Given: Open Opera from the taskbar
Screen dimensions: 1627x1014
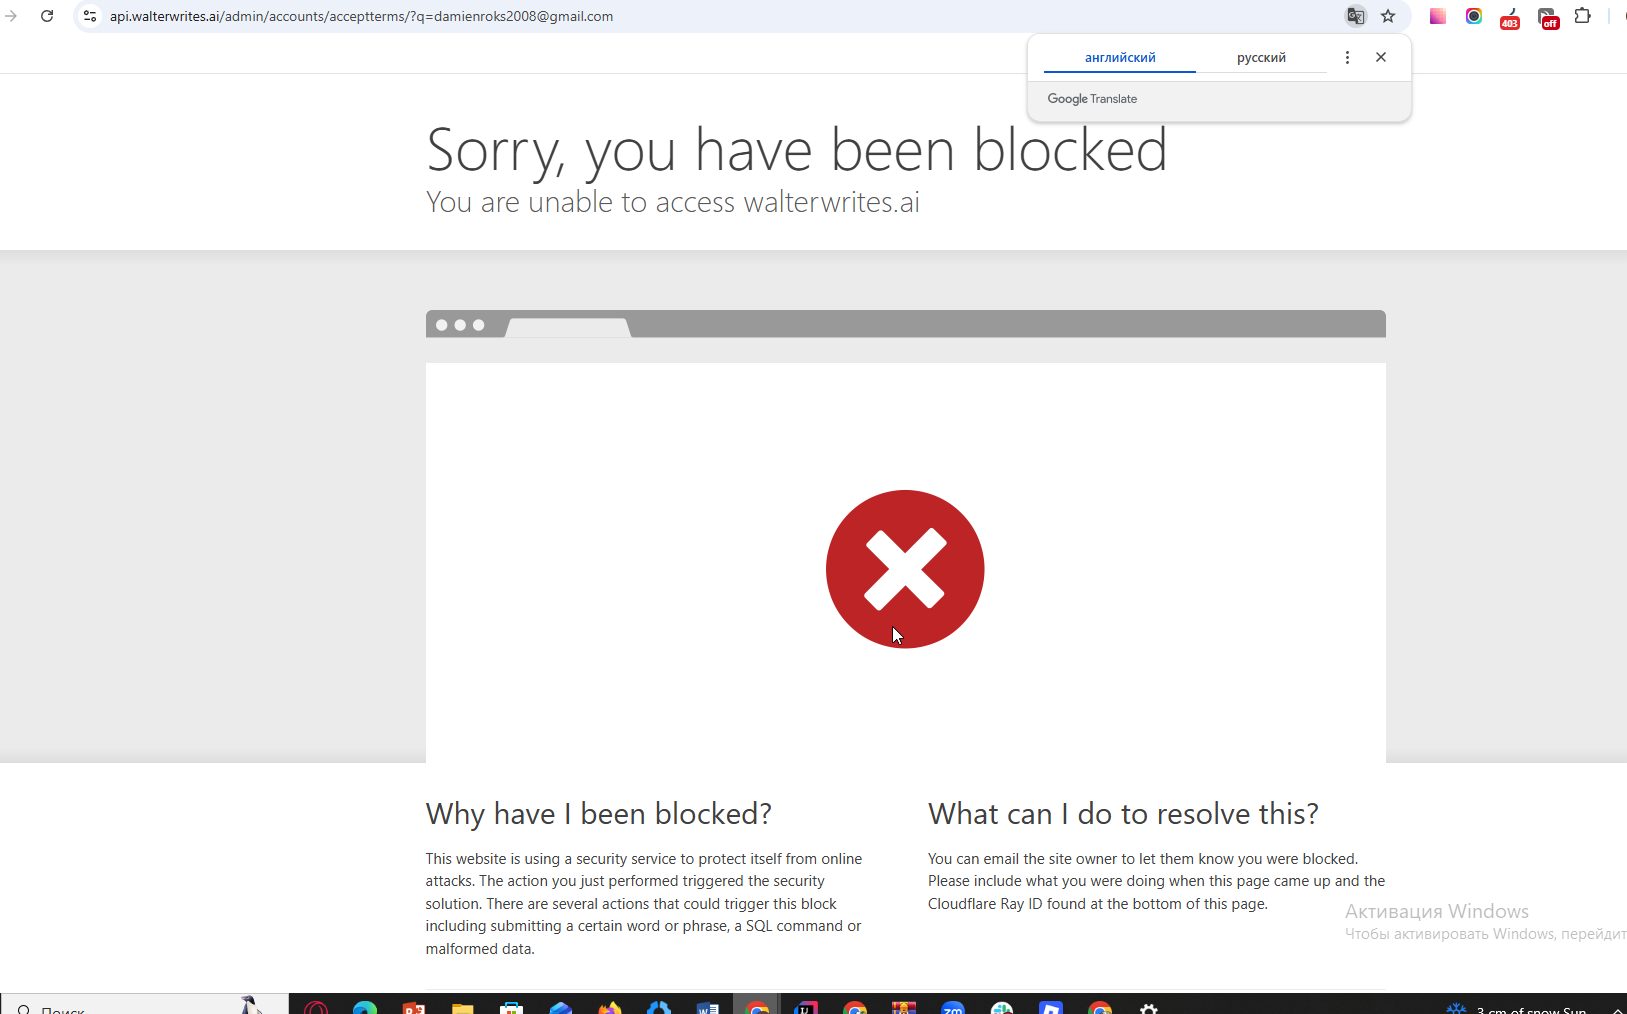Looking at the screenshot, I should pyautogui.click(x=316, y=1007).
